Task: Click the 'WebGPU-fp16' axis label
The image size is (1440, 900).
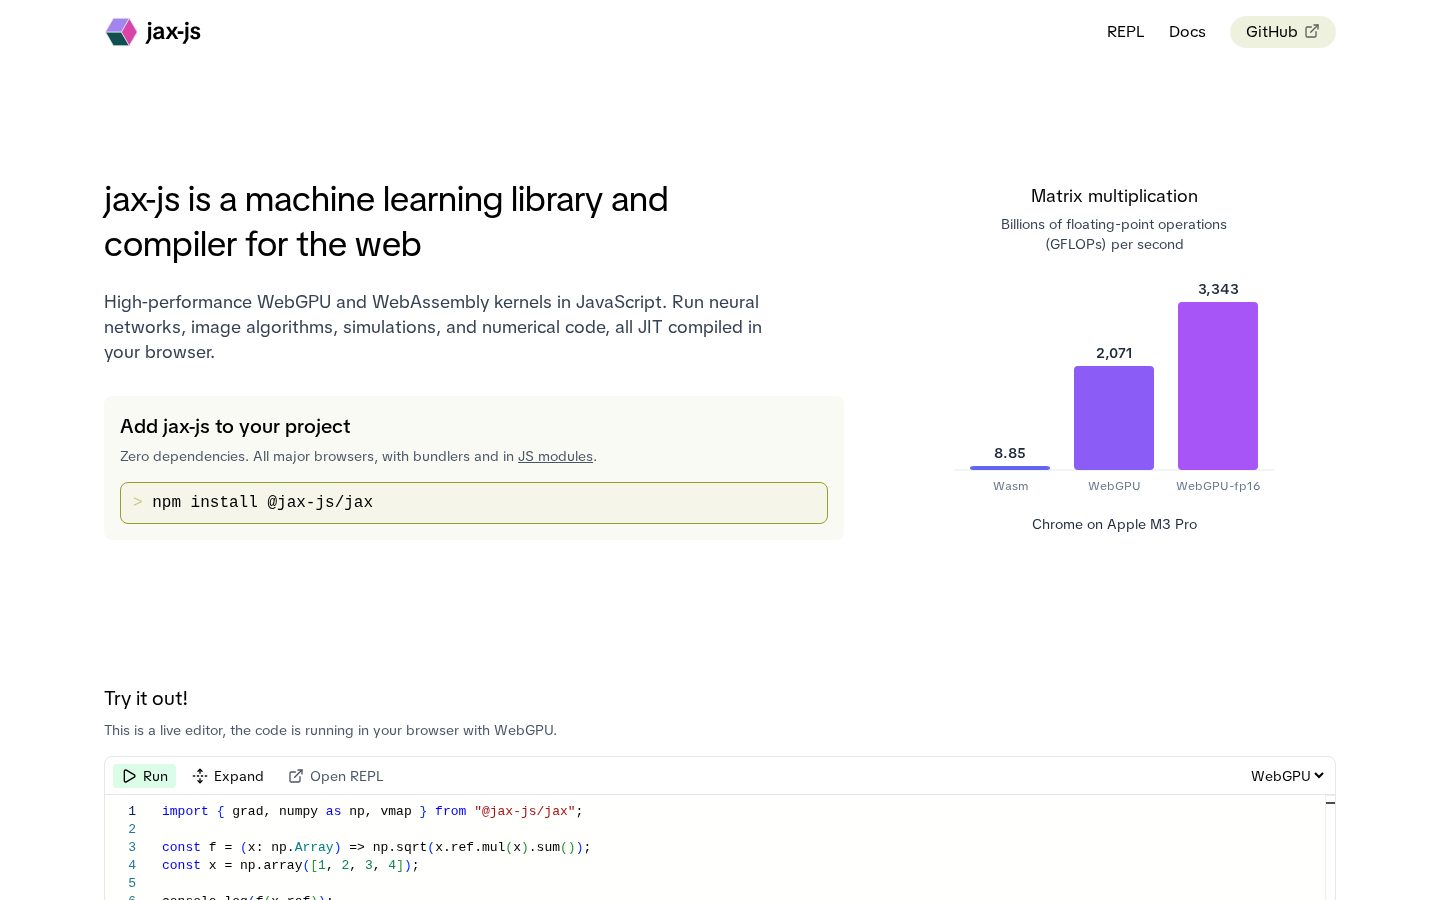Action: 1218,486
